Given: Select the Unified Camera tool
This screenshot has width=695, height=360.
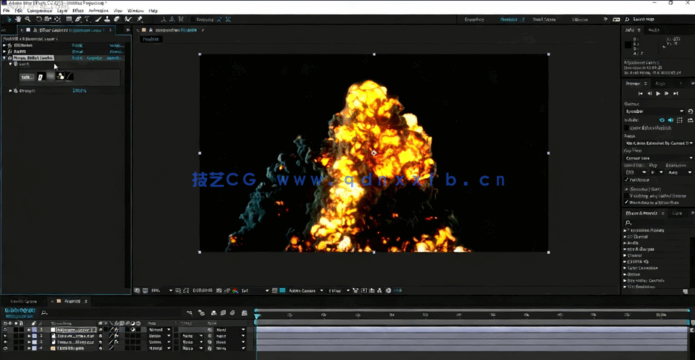Looking at the screenshot, I should pos(48,19).
